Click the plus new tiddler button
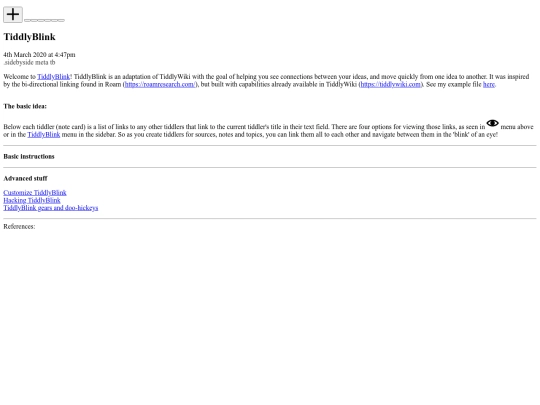Screen dimensions: 540x405 pyautogui.click(x=13, y=14)
